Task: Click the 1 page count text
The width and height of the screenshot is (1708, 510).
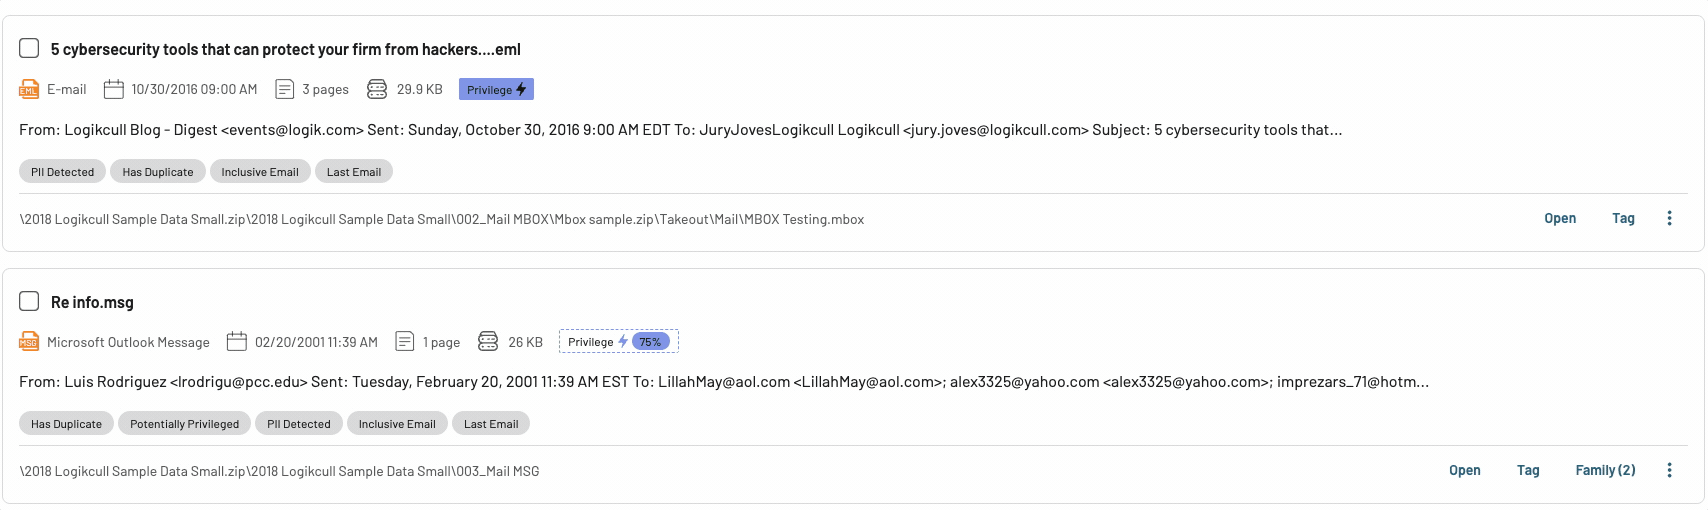Action: 441,342
